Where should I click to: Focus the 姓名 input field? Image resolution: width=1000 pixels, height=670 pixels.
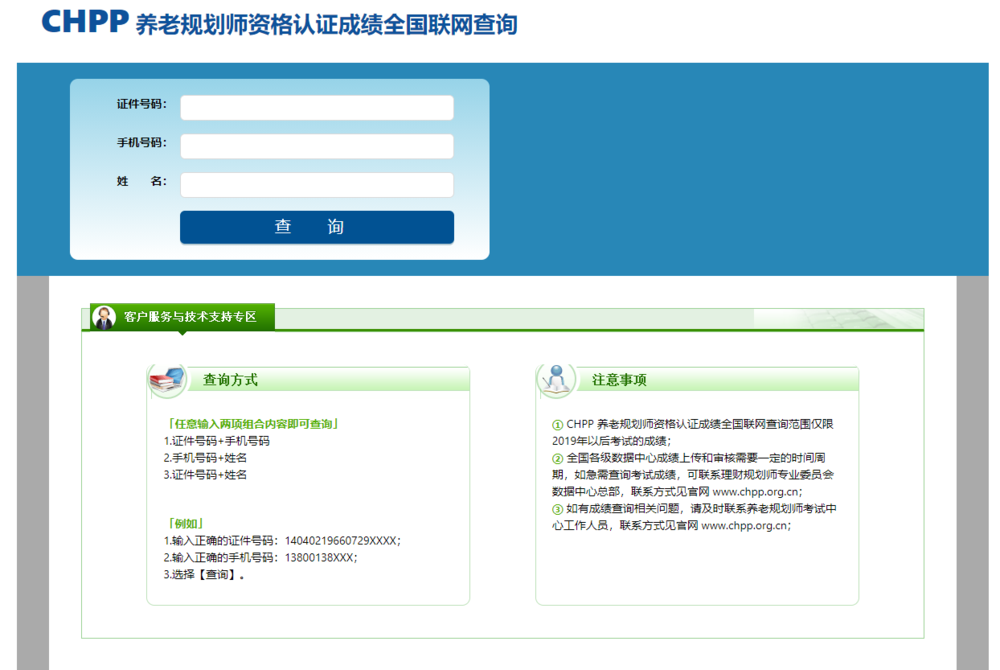click(x=316, y=185)
